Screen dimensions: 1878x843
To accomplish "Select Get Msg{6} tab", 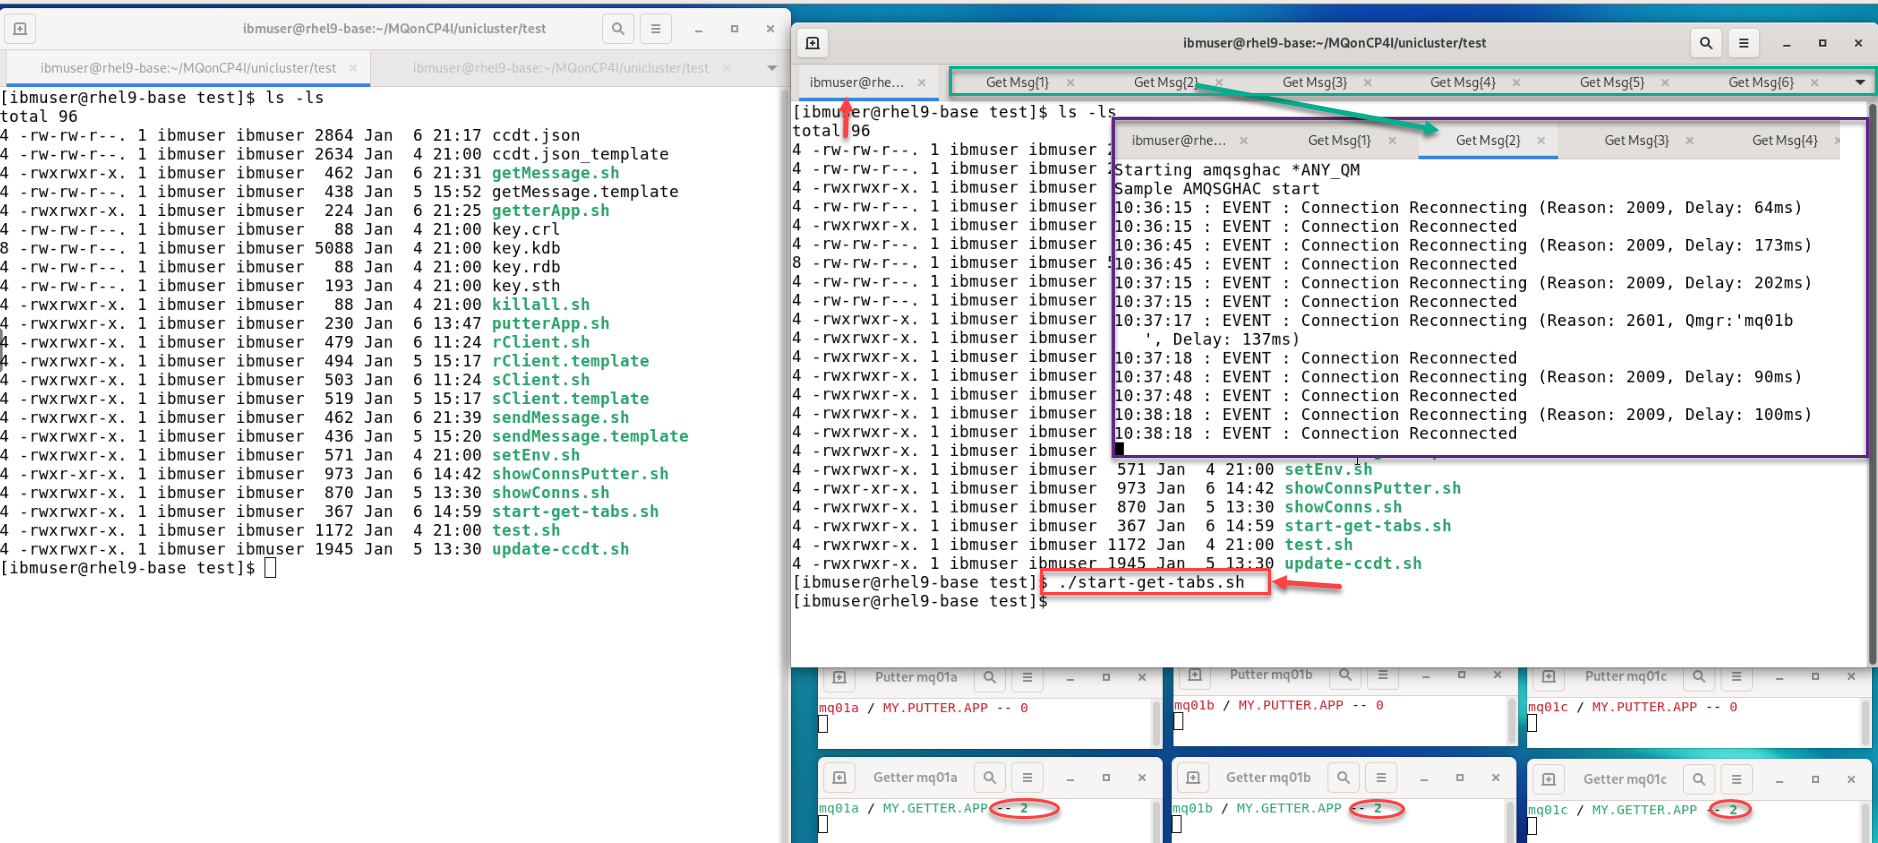I will (1760, 82).
